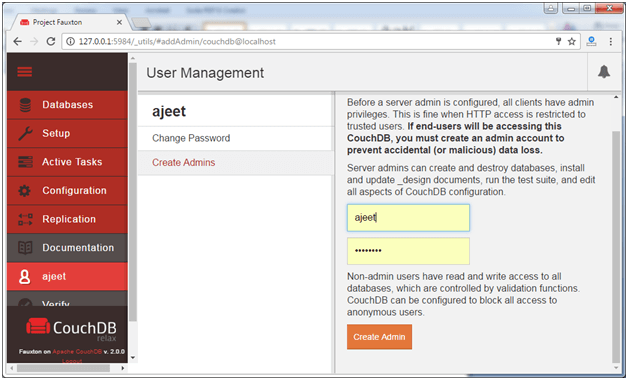Click the user profile icon beside ajeet
The image size is (628, 380).
(25, 276)
